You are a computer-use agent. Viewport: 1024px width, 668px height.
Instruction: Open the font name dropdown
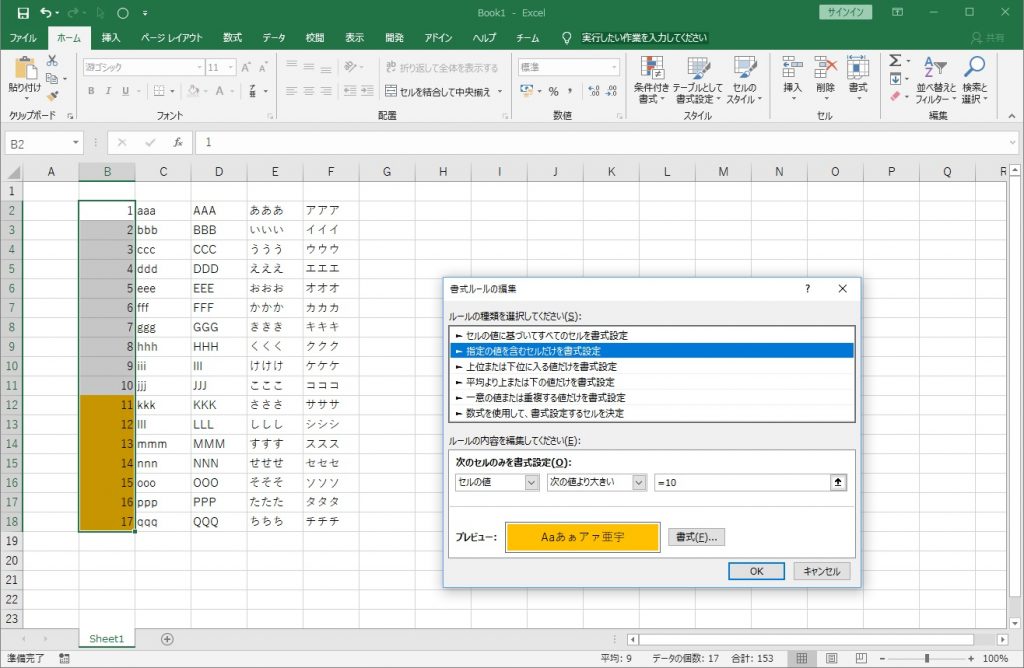pos(199,67)
